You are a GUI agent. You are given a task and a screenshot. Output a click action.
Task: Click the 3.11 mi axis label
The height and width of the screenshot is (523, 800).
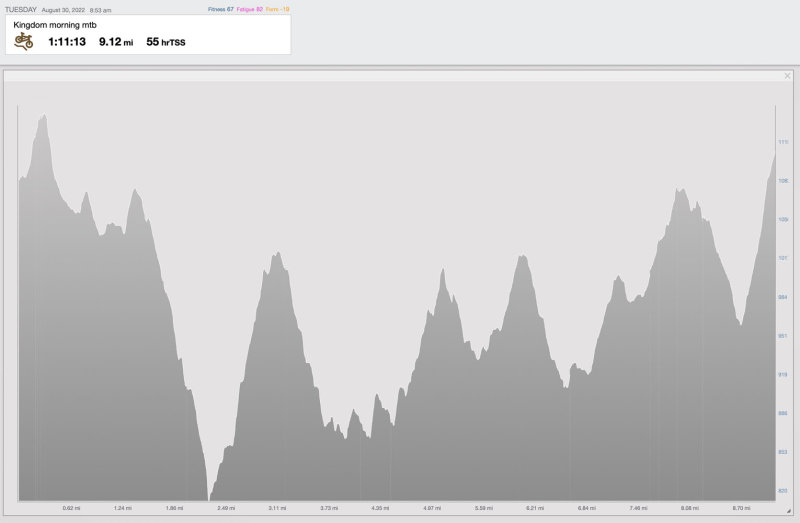(278, 508)
